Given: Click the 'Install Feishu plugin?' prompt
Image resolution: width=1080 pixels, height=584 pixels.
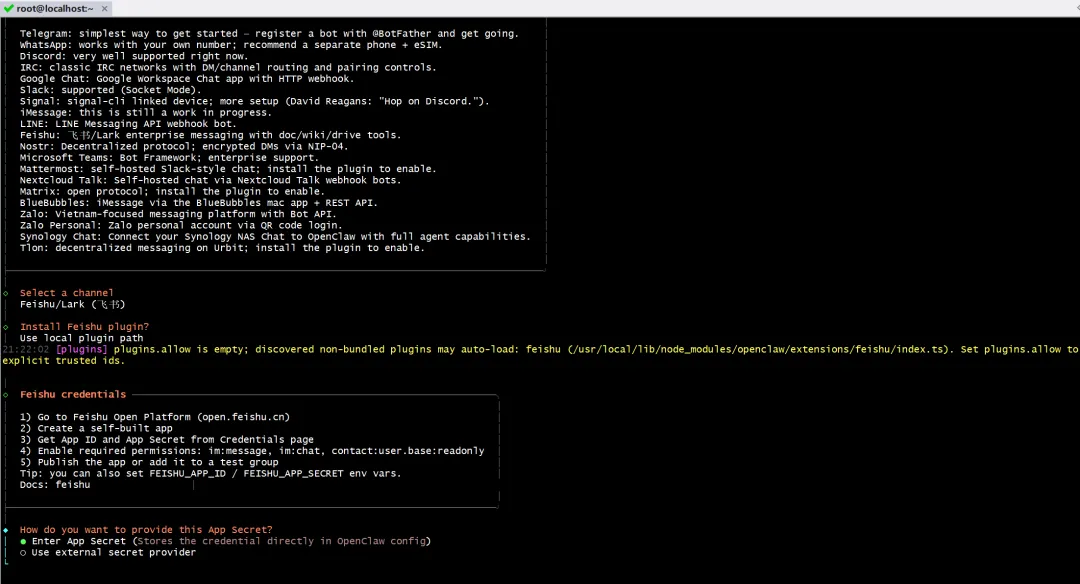Looking at the screenshot, I should pos(84,327).
